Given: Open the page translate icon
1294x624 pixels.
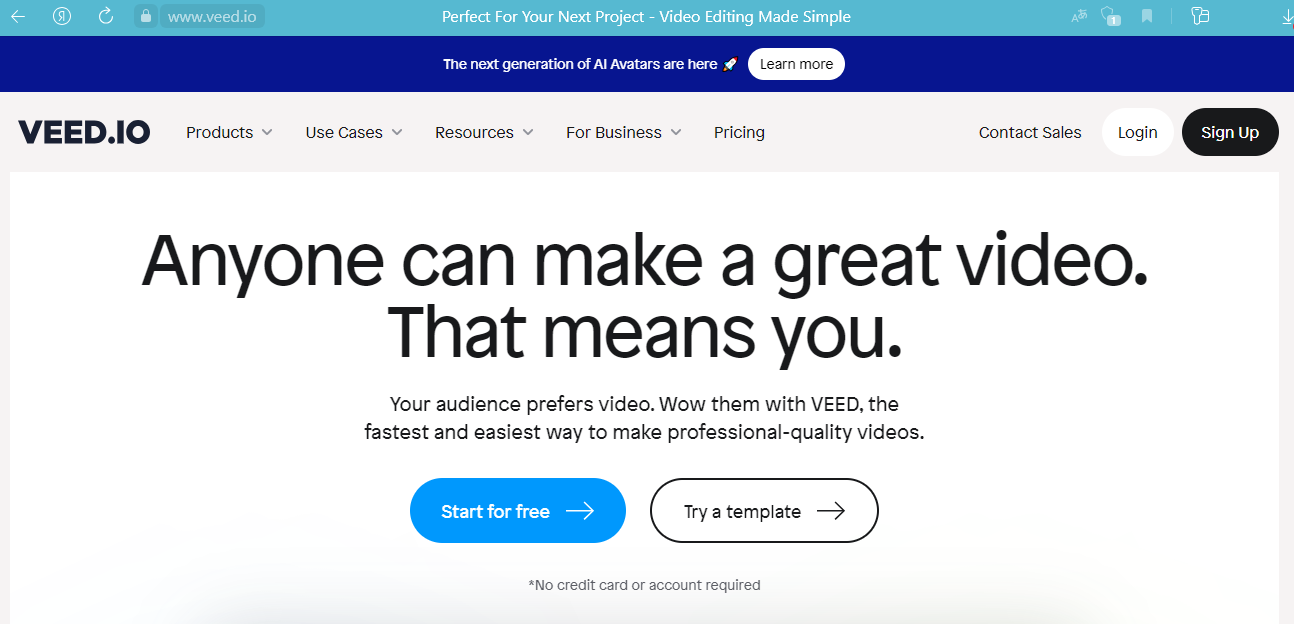Looking at the screenshot, I should [1079, 16].
